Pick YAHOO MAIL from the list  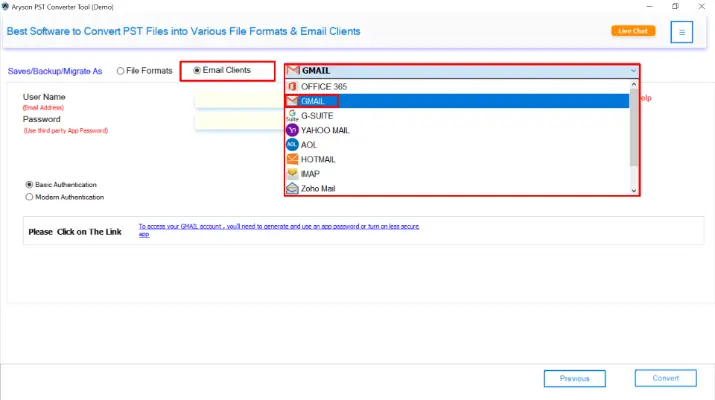point(457,130)
